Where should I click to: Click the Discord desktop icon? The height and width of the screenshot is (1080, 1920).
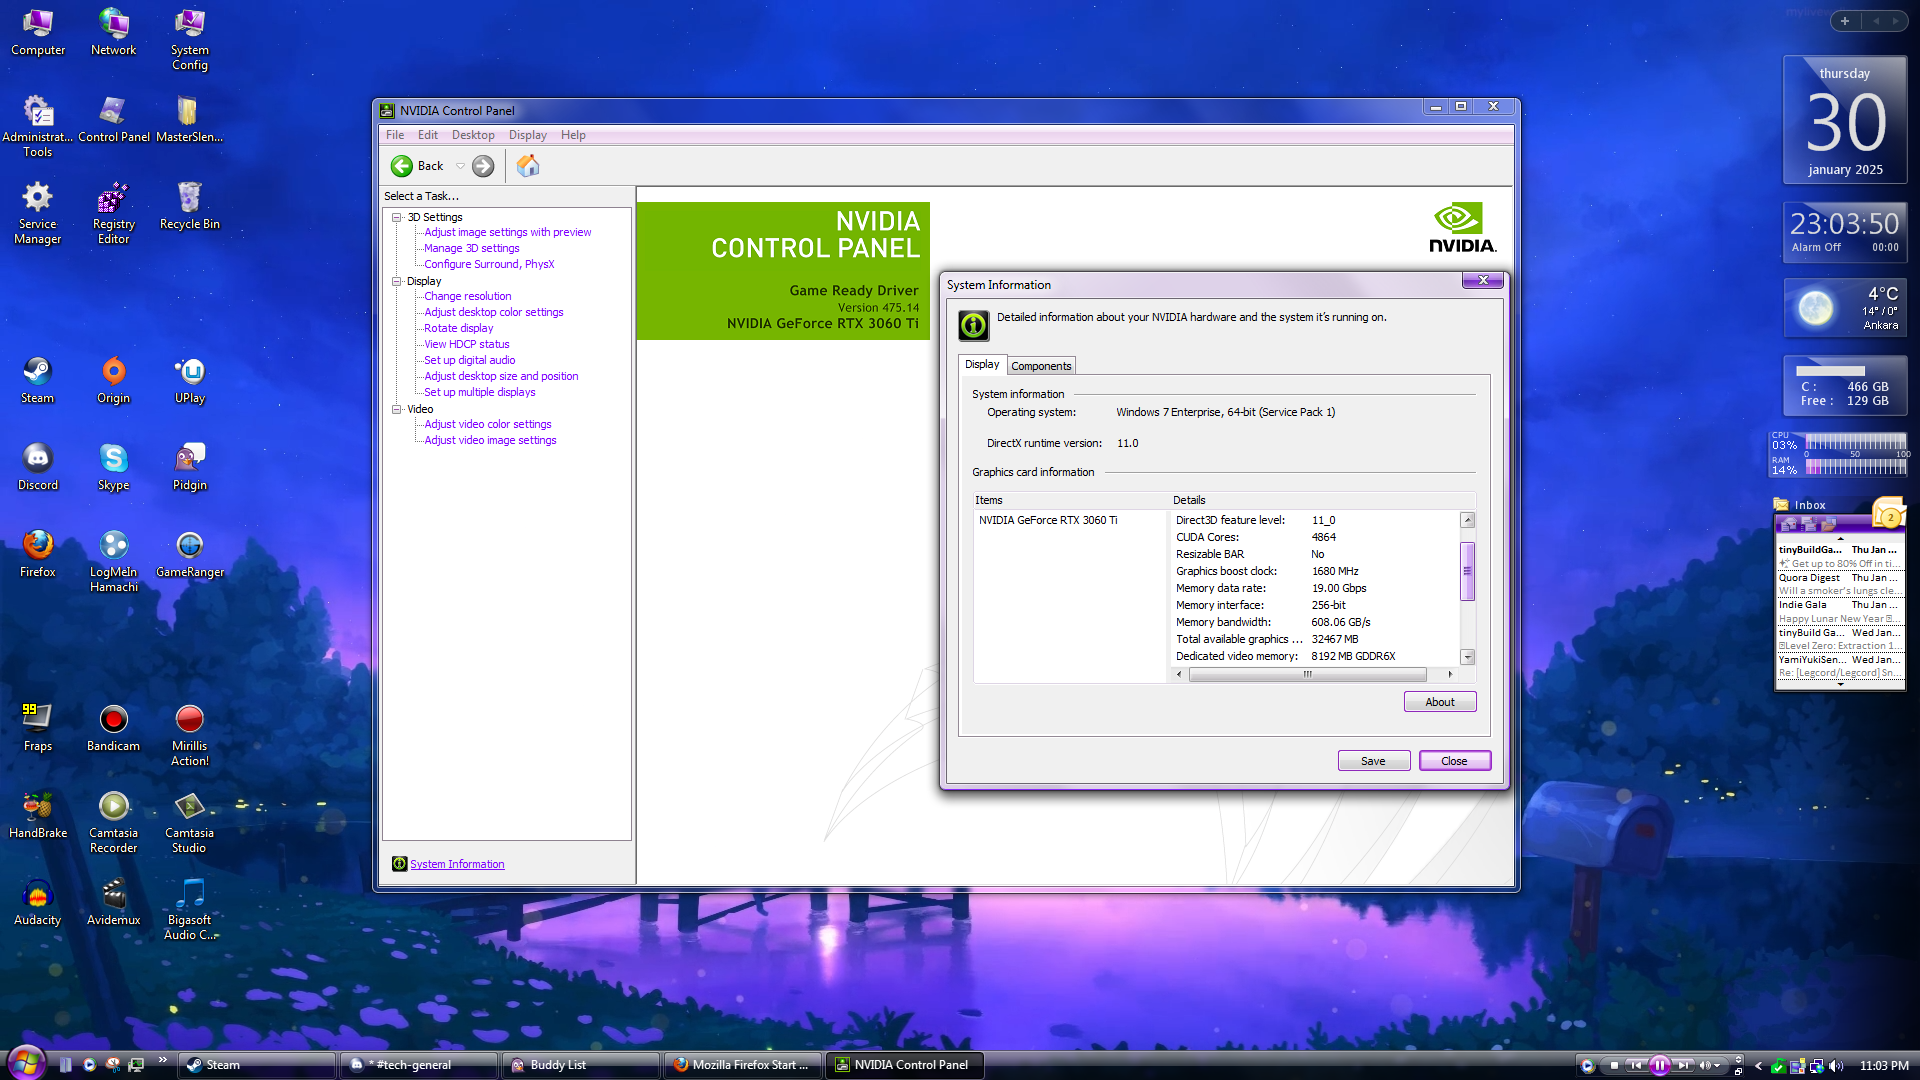[37, 468]
